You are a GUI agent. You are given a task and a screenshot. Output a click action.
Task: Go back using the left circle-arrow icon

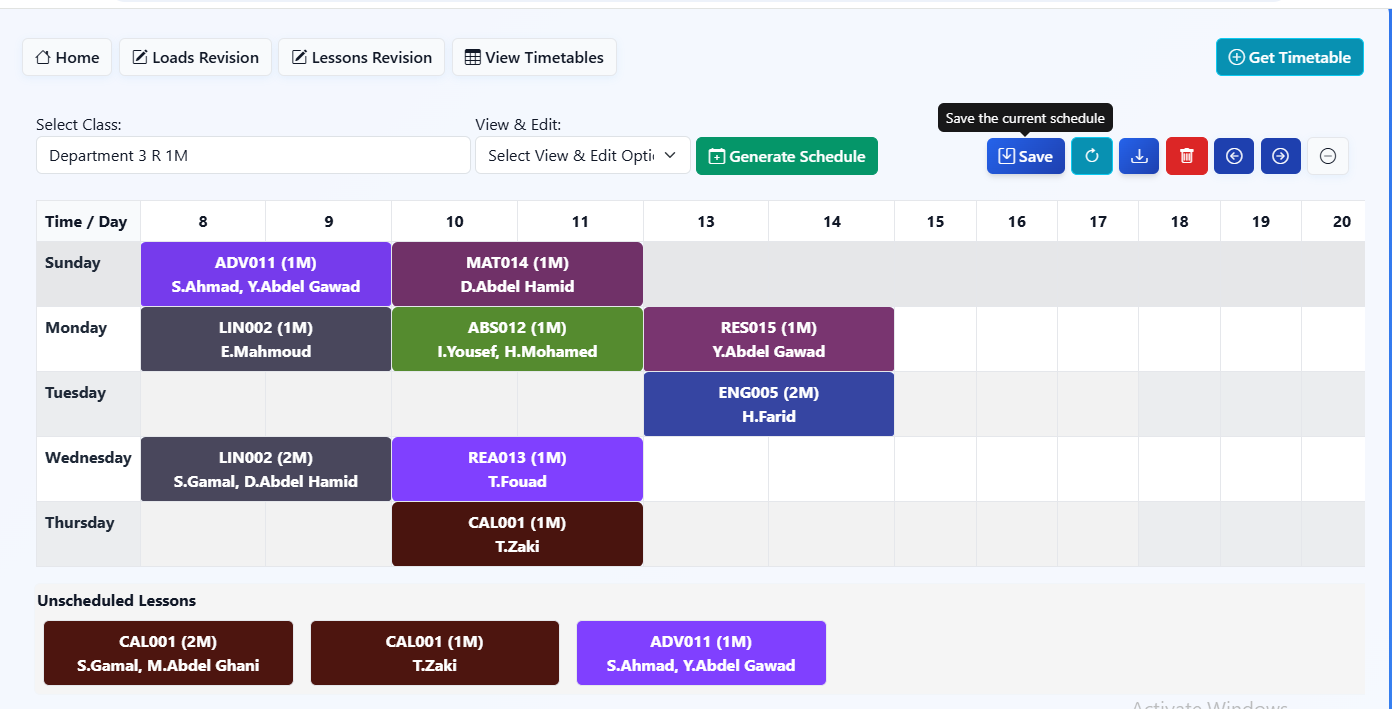[1233, 156]
